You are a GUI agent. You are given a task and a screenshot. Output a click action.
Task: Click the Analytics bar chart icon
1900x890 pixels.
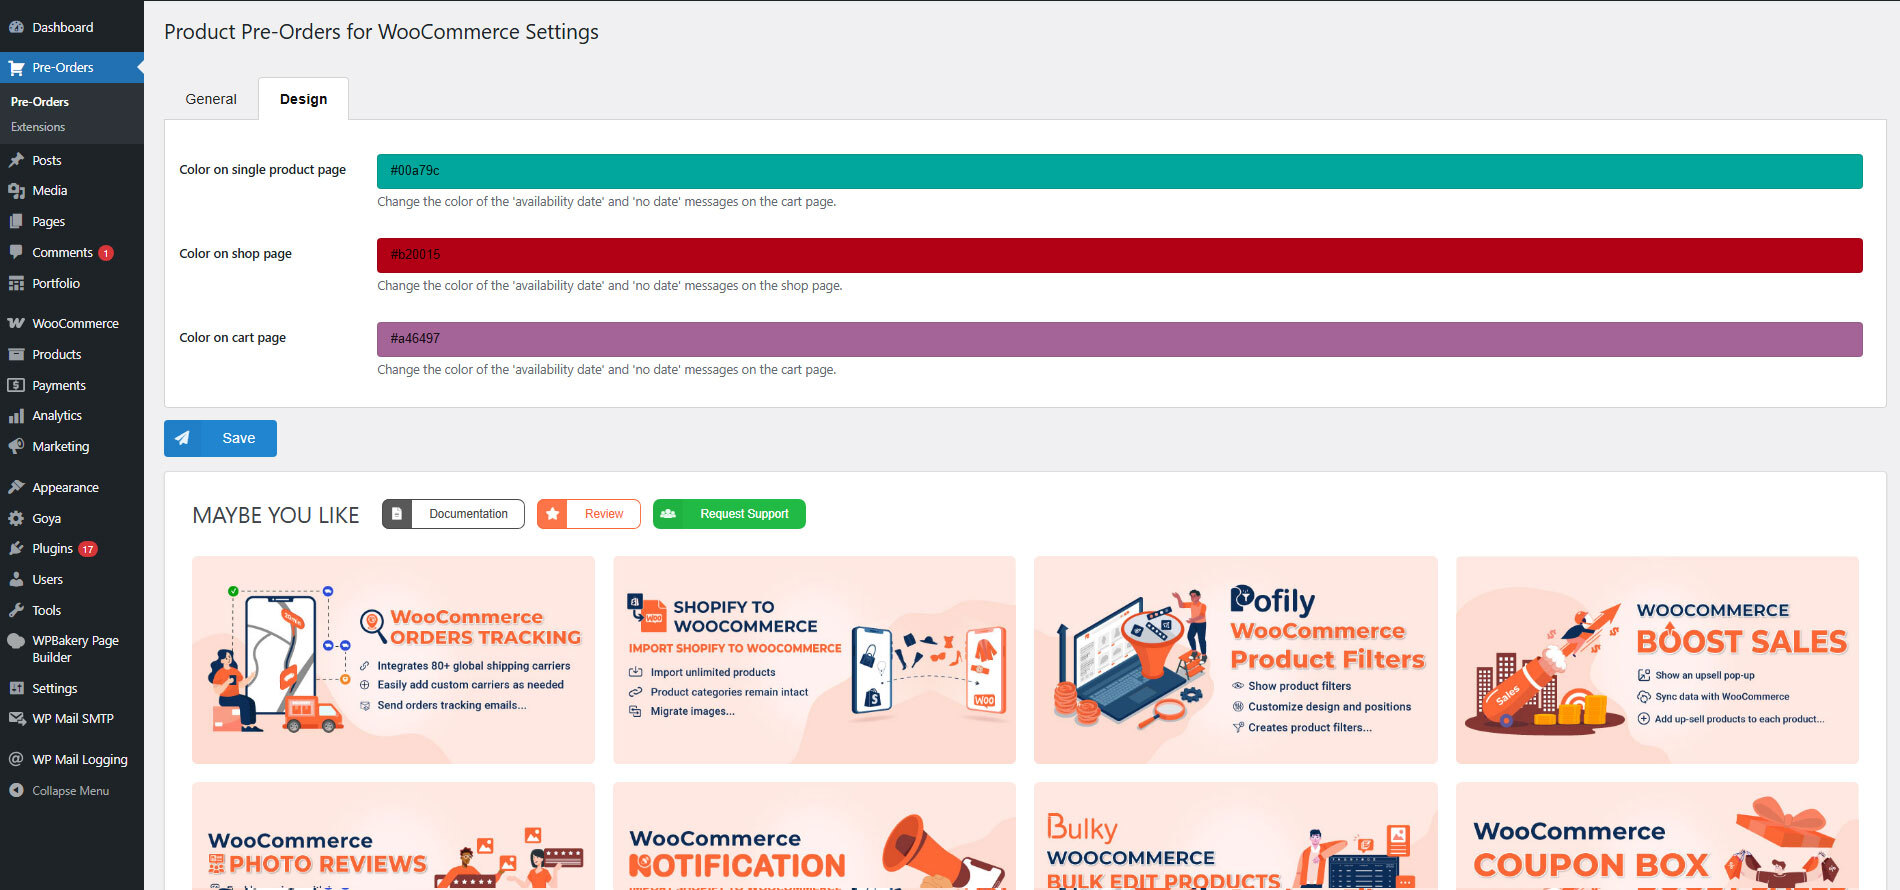click(x=16, y=415)
